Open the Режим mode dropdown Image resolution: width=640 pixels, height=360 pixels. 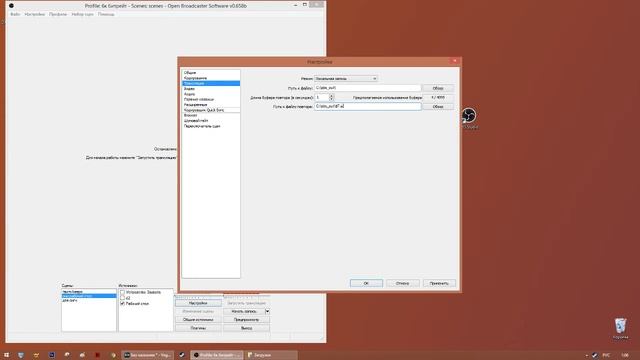346,78
